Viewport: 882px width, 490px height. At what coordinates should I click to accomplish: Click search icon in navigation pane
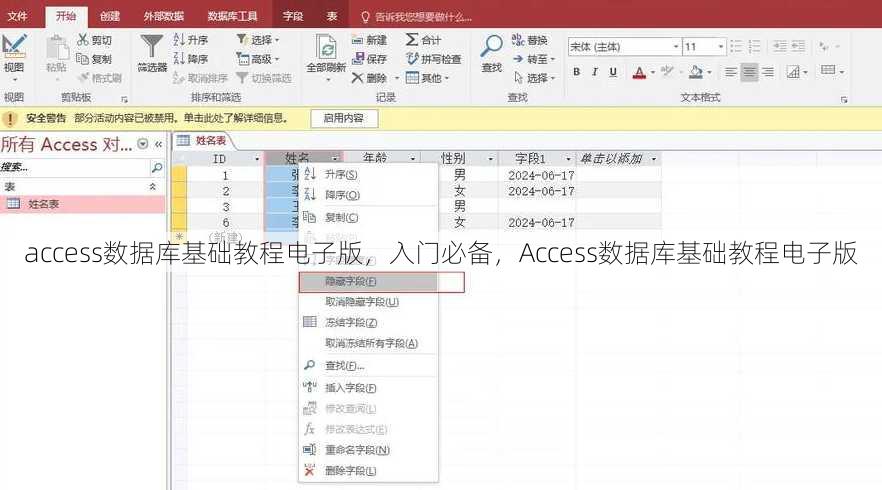pyautogui.click(x=157, y=167)
